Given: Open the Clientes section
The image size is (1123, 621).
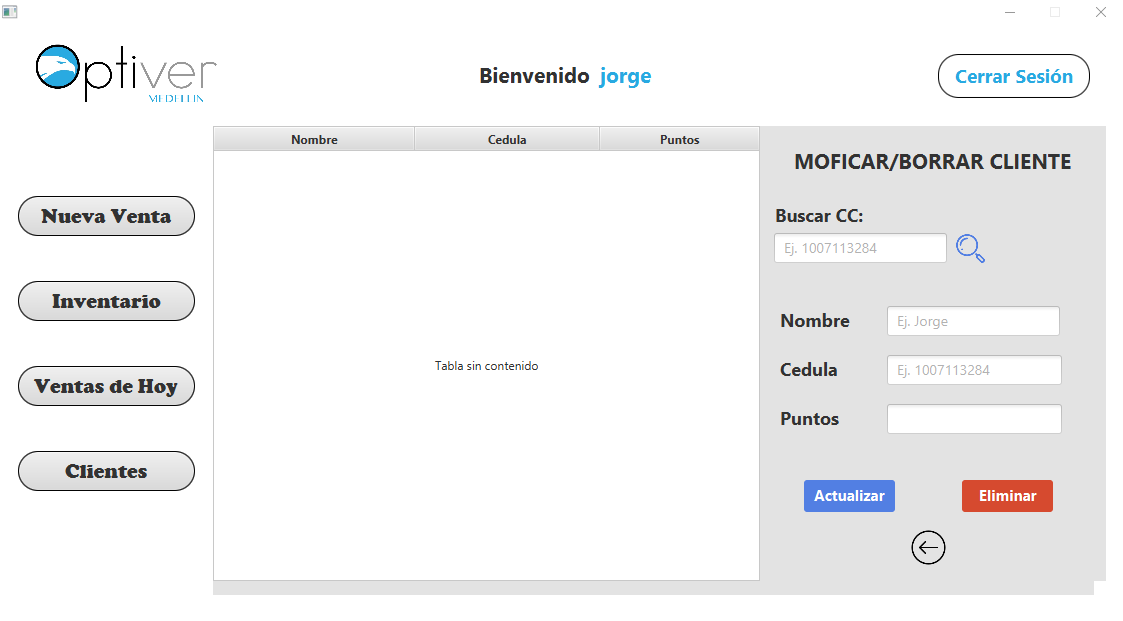Looking at the screenshot, I should point(106,470).
